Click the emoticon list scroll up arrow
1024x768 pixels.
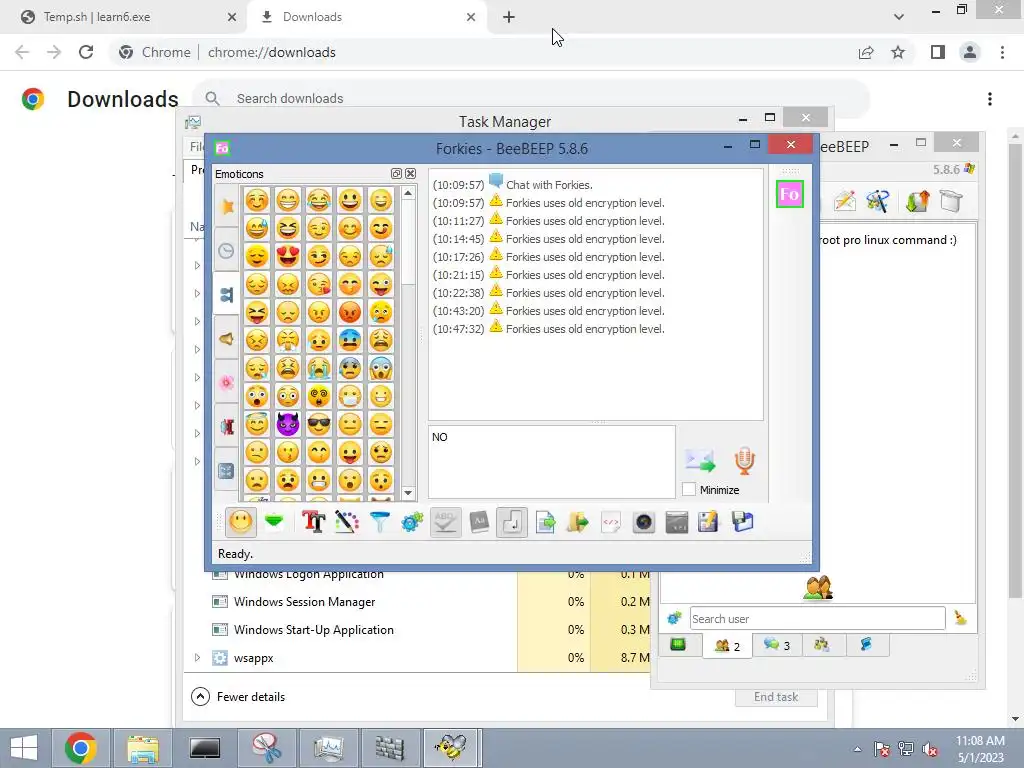click(x=408, y=193)
